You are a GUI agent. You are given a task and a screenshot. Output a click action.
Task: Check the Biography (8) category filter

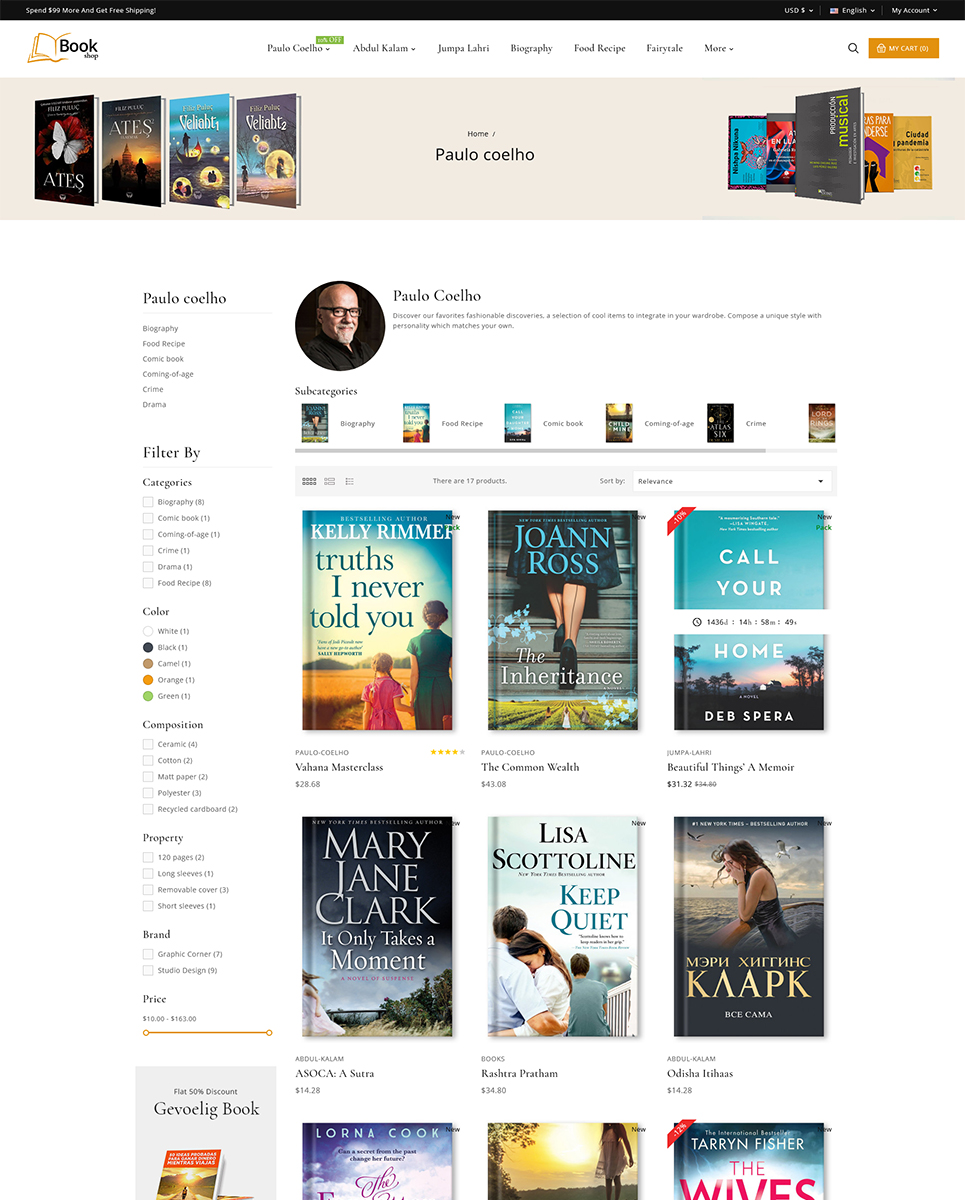(x=148, y=502)
